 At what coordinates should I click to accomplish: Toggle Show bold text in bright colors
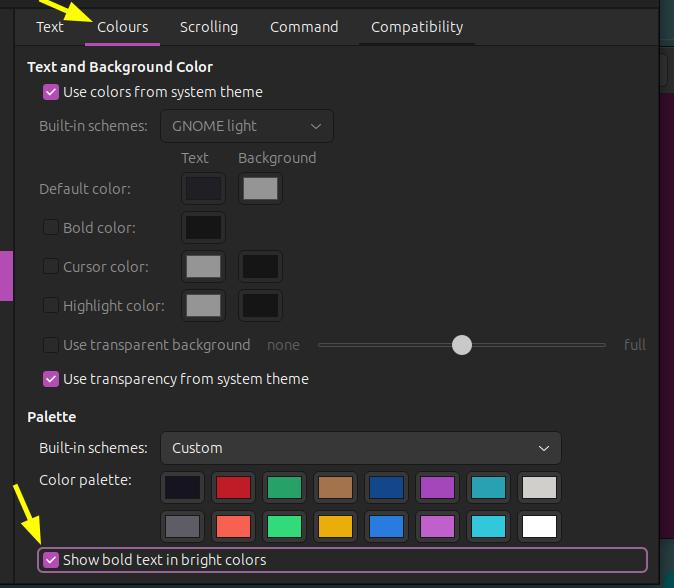click(51, 560)
